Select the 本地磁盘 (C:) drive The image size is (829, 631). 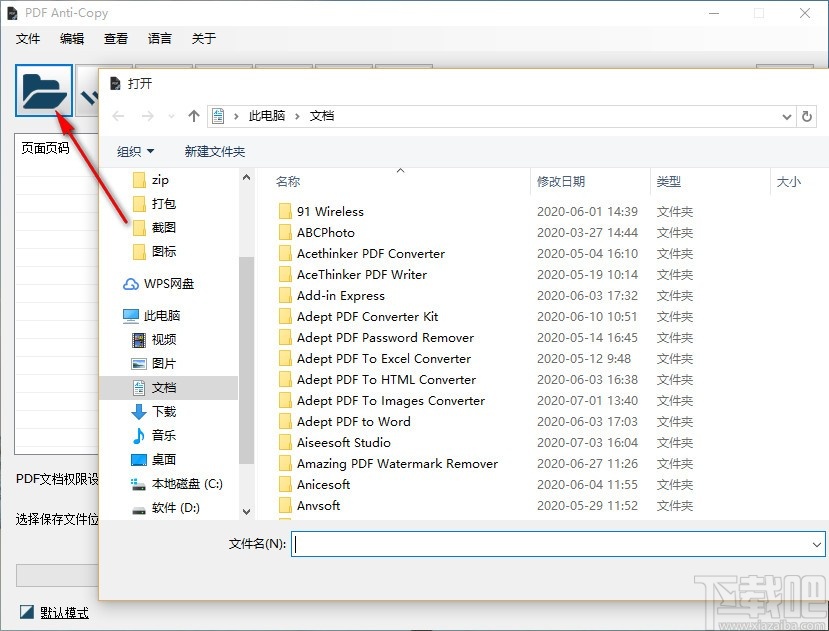[x=186, y=483]
